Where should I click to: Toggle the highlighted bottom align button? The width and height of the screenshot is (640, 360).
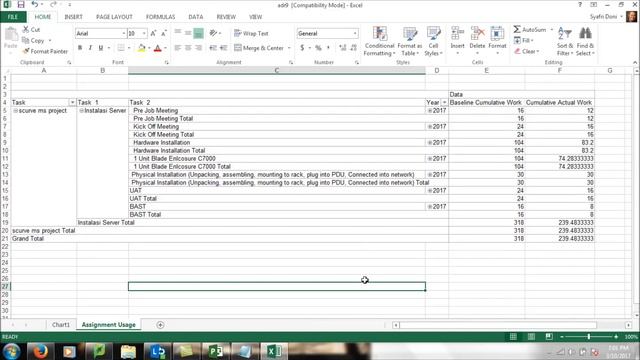[x=198, y=33]
